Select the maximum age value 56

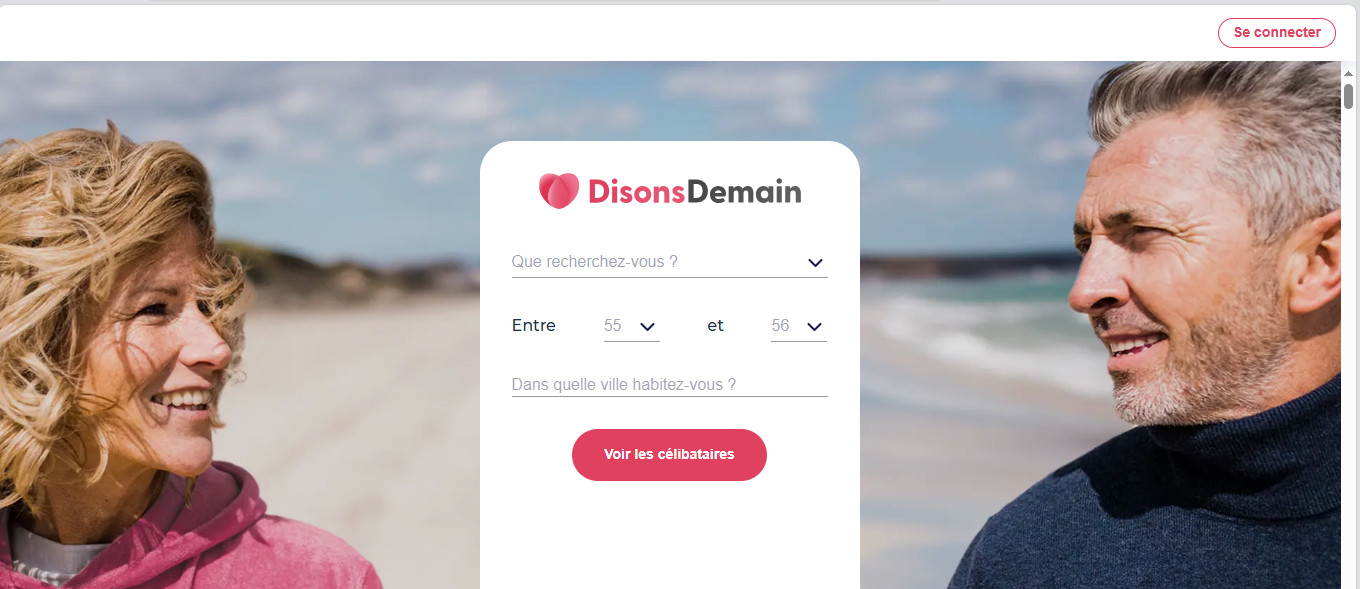(780, 326)
